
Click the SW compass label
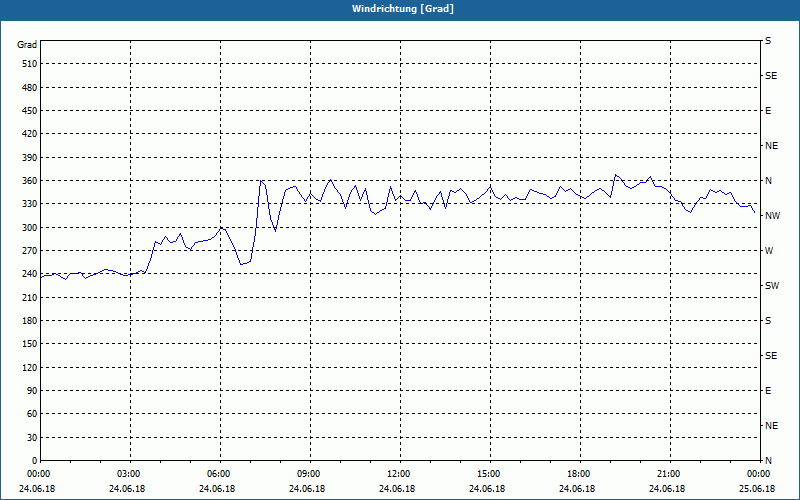tap(772, 286)
